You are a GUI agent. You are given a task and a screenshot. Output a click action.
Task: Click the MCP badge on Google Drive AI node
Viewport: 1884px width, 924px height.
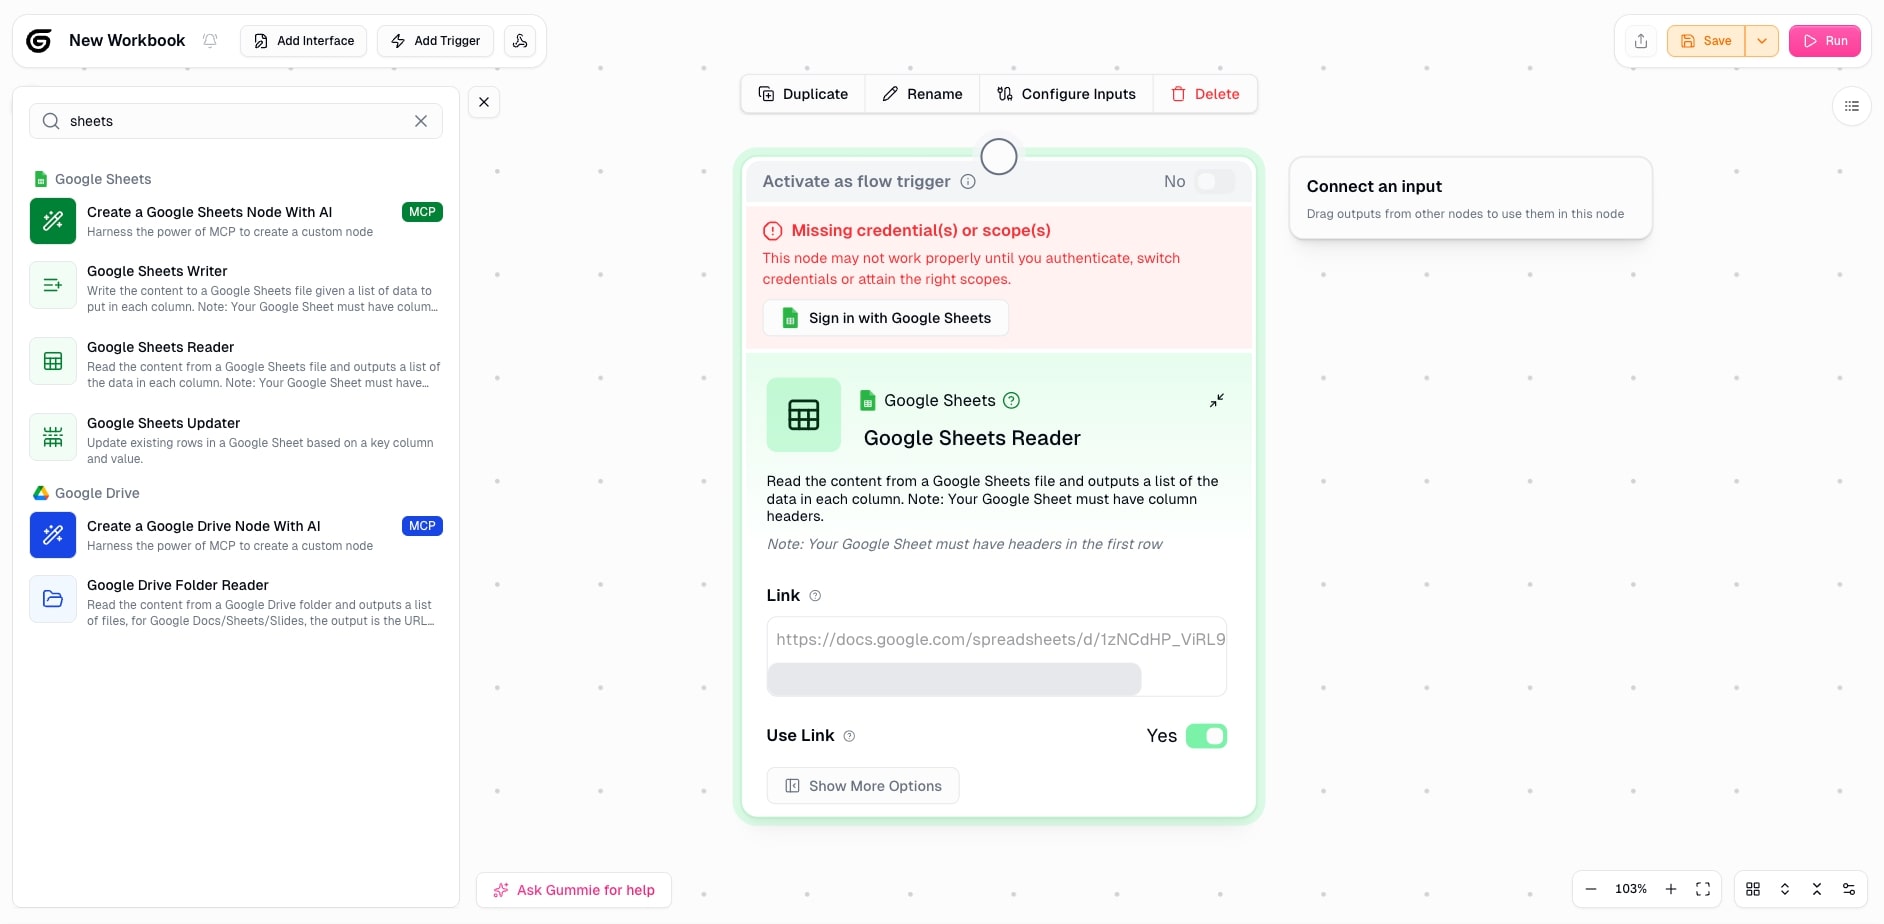[422, 526]
